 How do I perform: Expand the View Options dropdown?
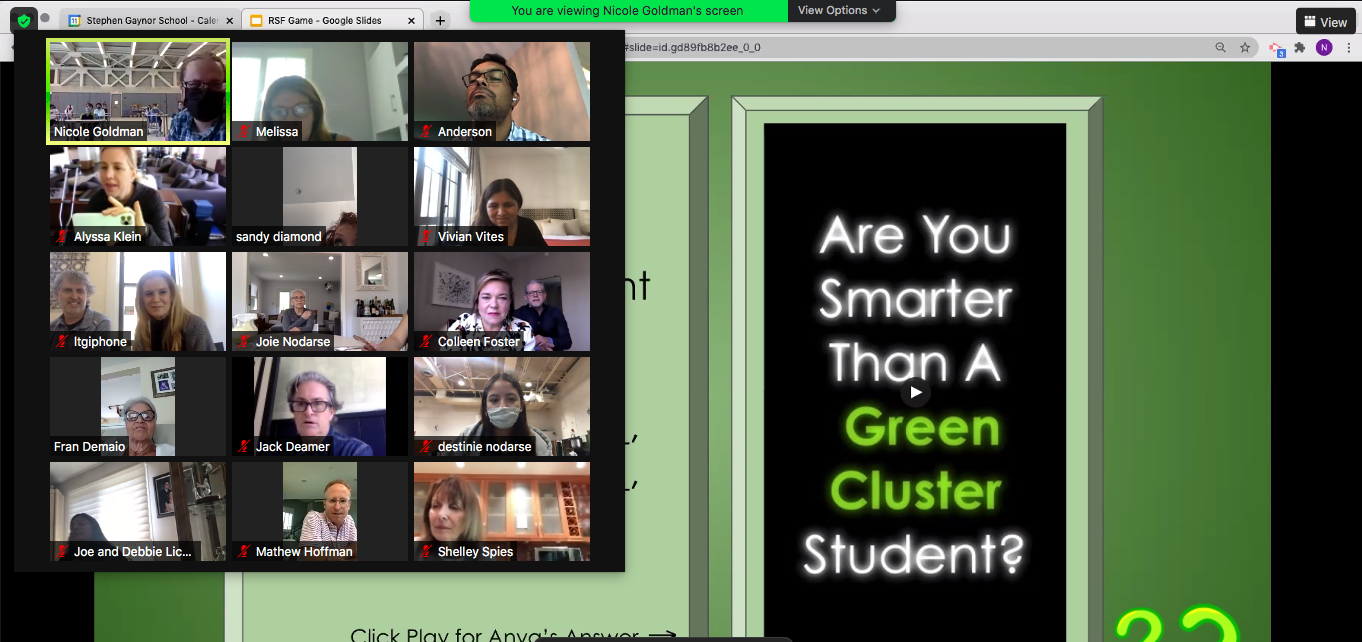(x=839, y=10)
